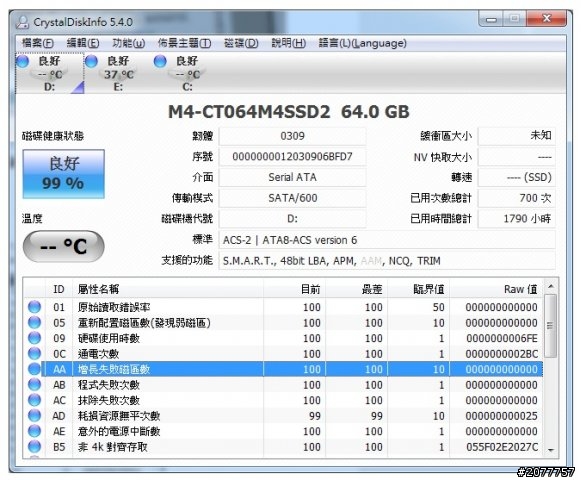The height and width of the screenshot is (480, 581).
Task: Click scroll-down arrow of attribute list
Action: point(551,450)
